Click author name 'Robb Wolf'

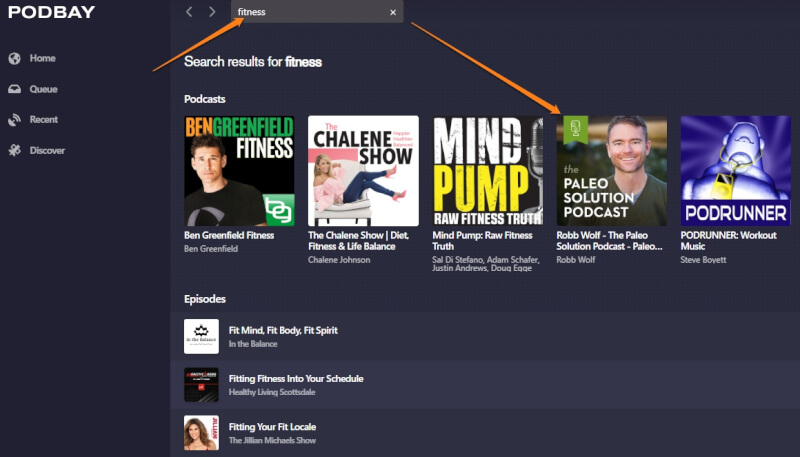pyautogui.click(x=576, y=260)
